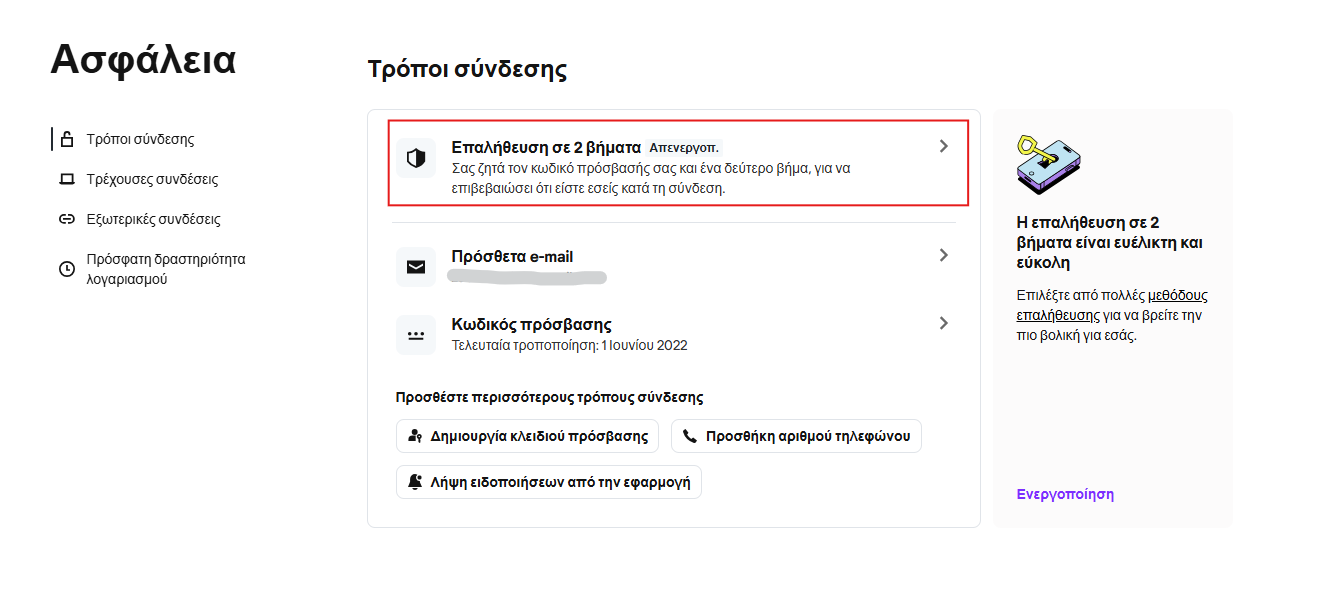
Task: Click Προσθήκη αριθμού τηλεφώνου button
Action: tap(796, 436)
